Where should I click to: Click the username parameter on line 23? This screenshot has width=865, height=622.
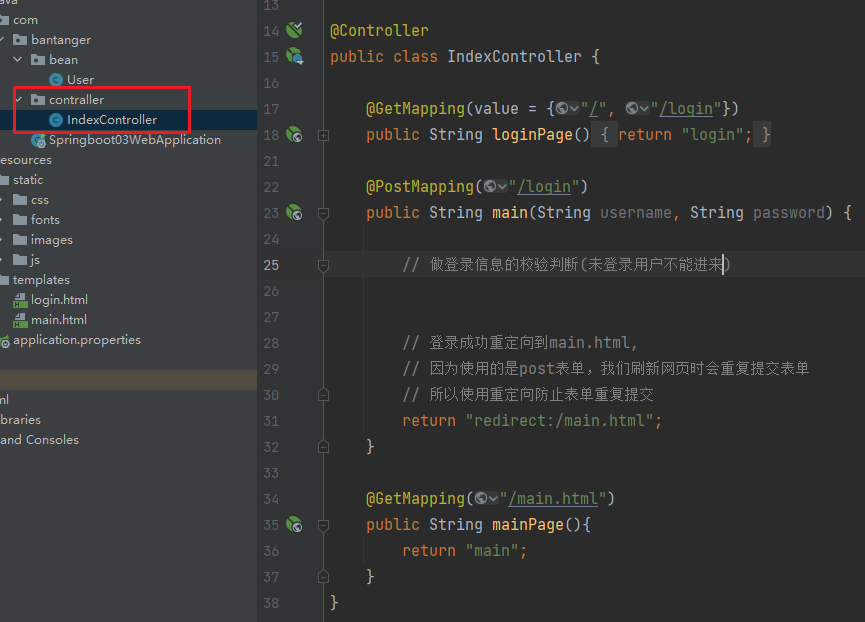[x=636, y=213]
